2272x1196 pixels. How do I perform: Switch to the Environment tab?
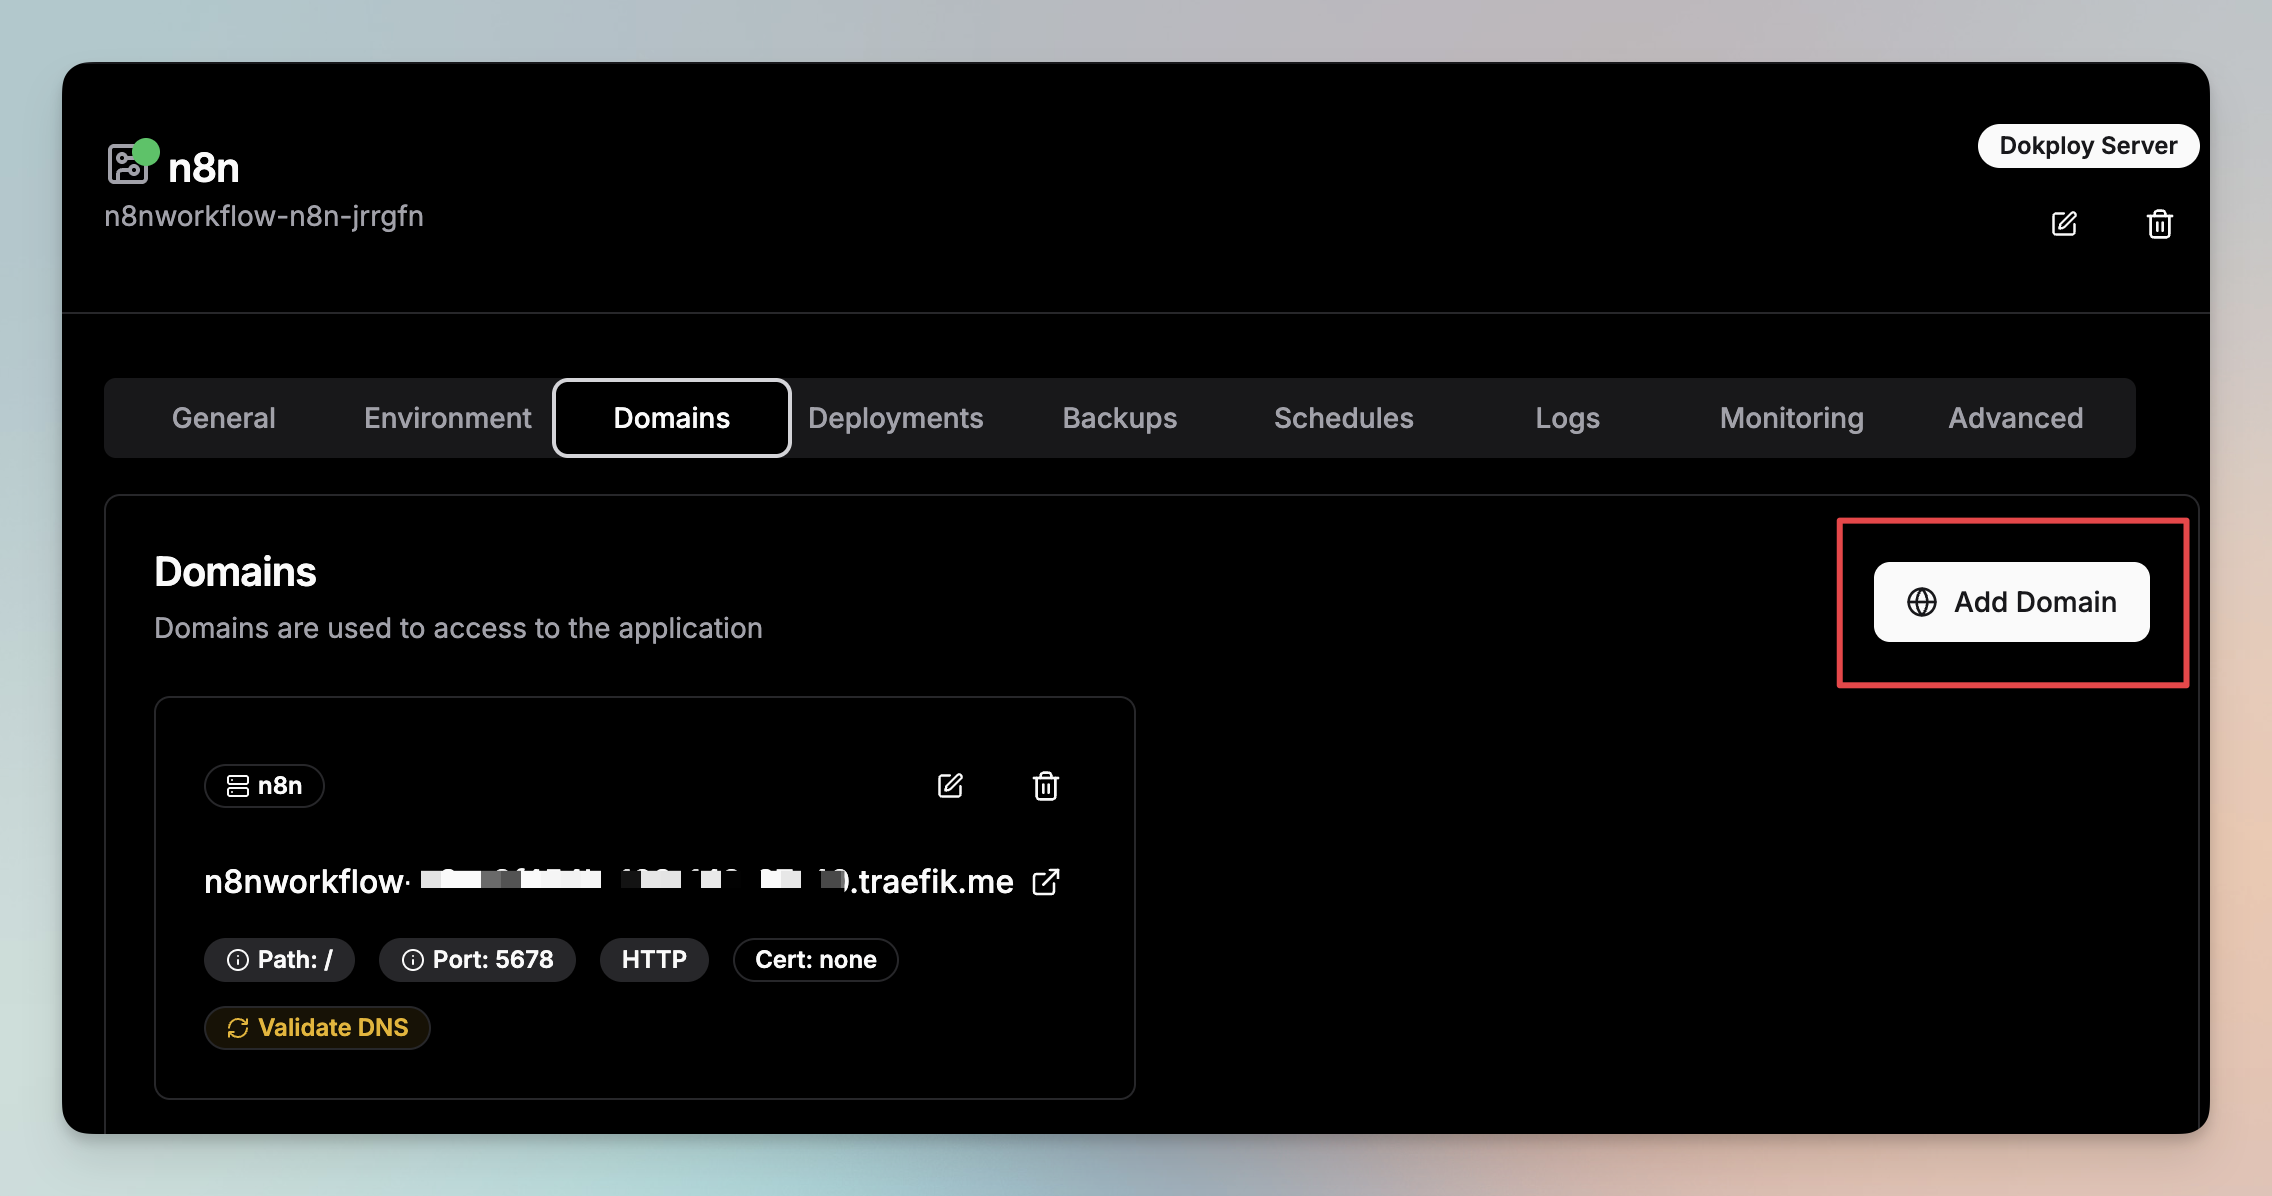[x=448, y=418]
